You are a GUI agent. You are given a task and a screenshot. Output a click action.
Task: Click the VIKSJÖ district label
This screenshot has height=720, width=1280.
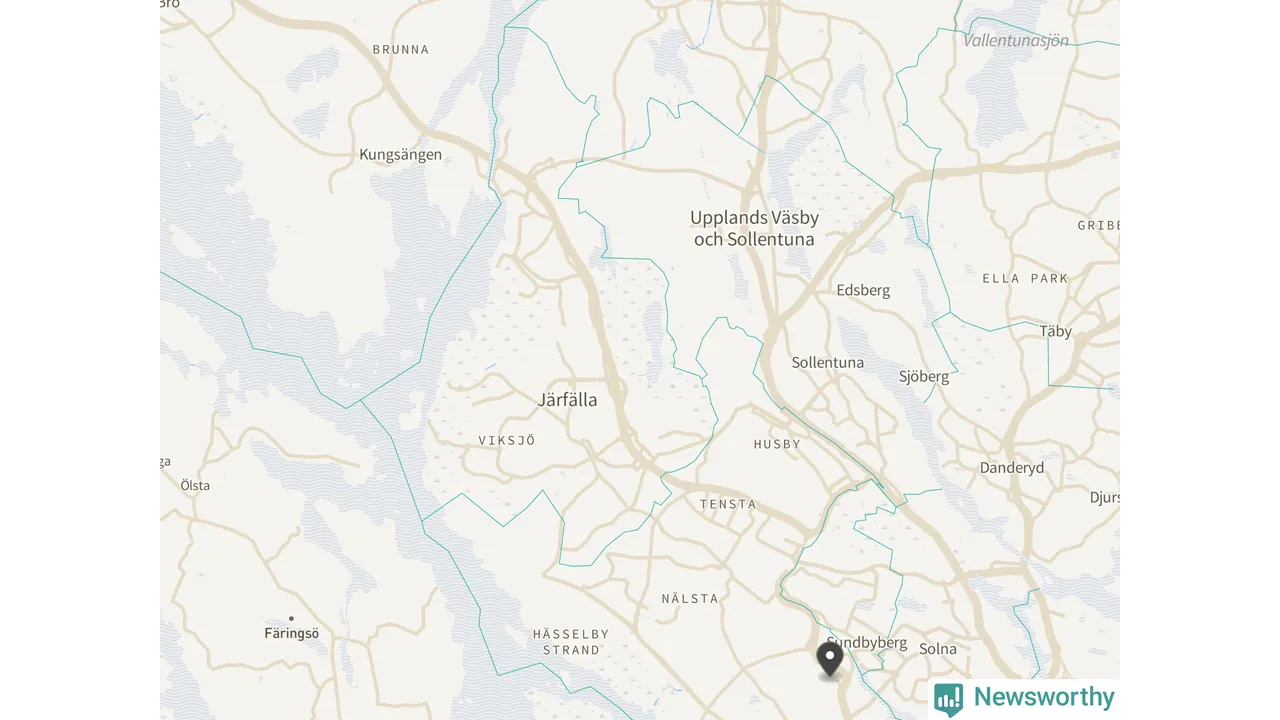tap(507, 441)
